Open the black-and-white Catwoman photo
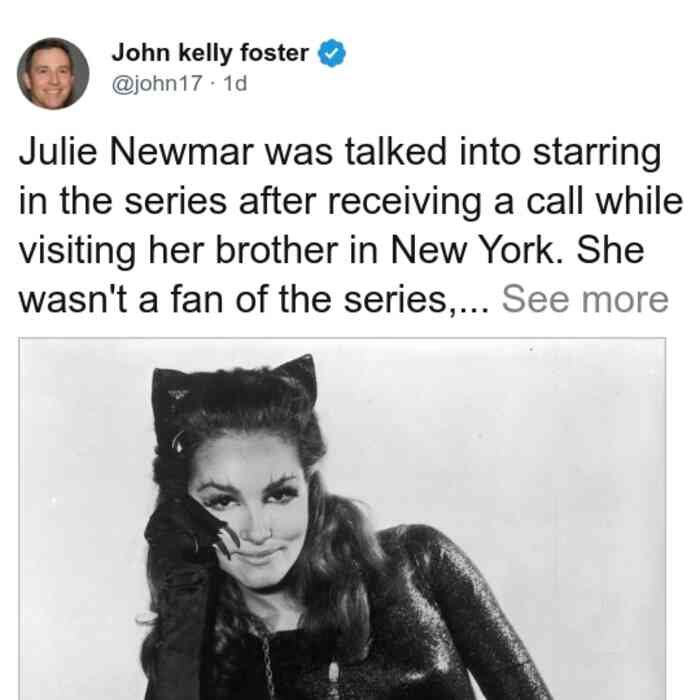The height and width of the screenshot is (700, 700). coord(342,519)
